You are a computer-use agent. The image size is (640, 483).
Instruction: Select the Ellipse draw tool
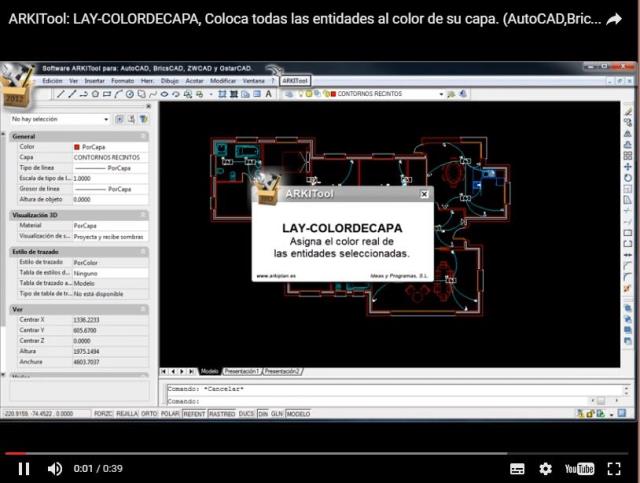point(164,94)
